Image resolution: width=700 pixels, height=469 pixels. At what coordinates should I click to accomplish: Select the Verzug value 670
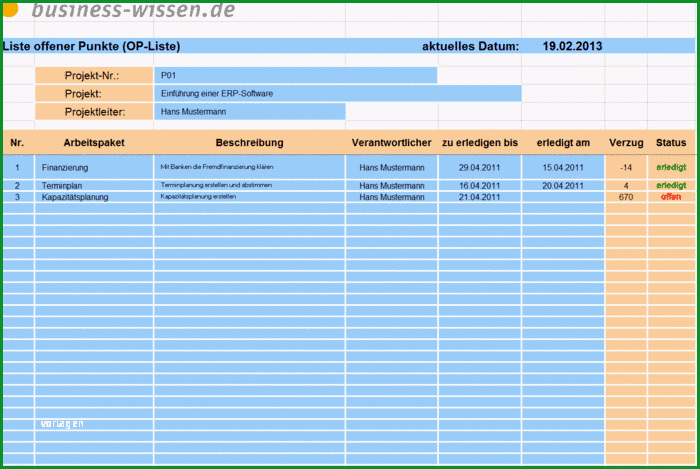point(626,197)
